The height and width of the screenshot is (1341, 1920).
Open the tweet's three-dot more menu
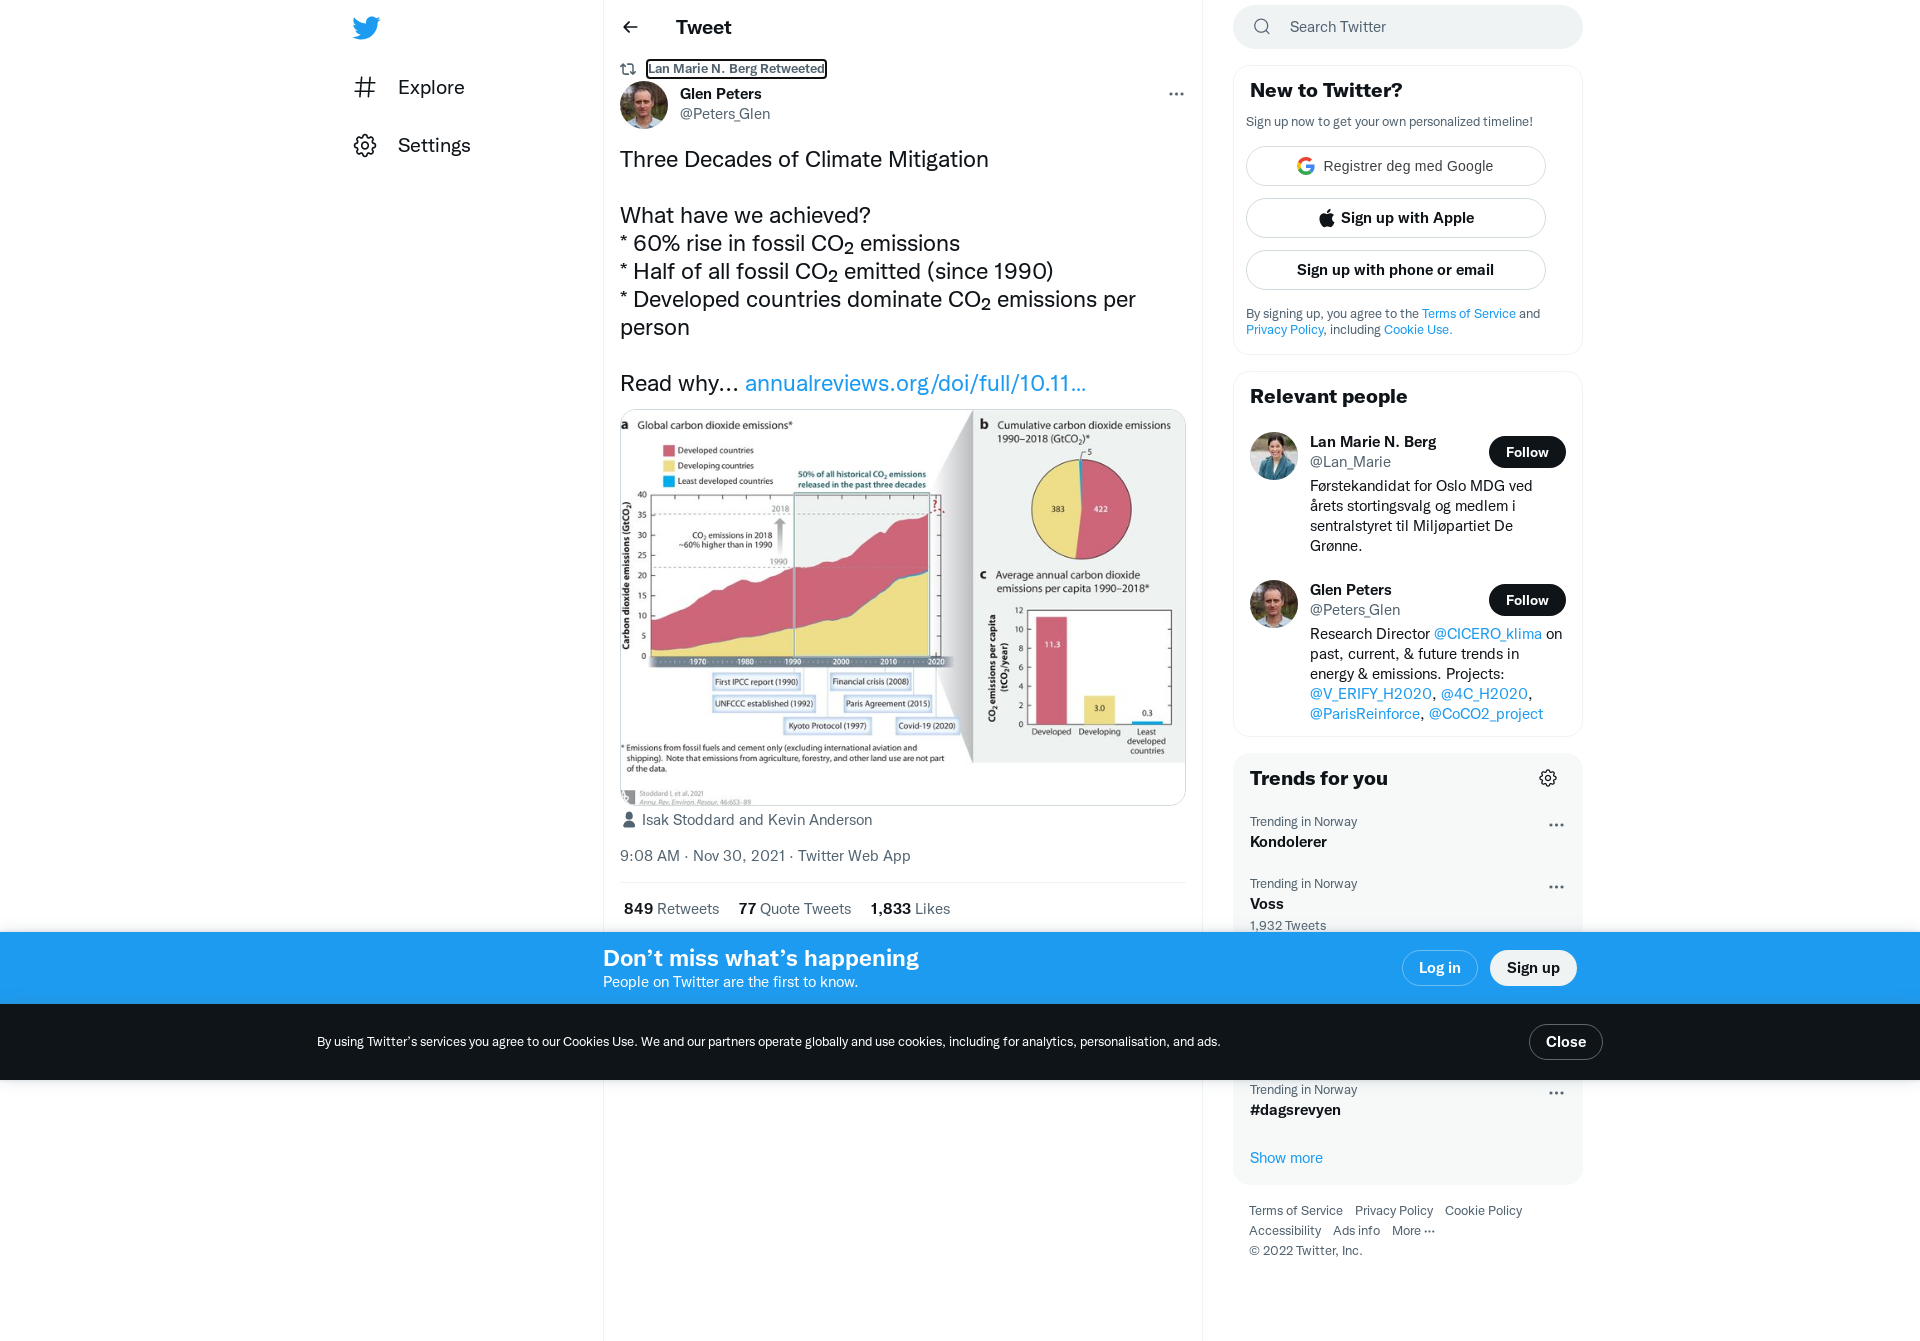pos(1176,94)
